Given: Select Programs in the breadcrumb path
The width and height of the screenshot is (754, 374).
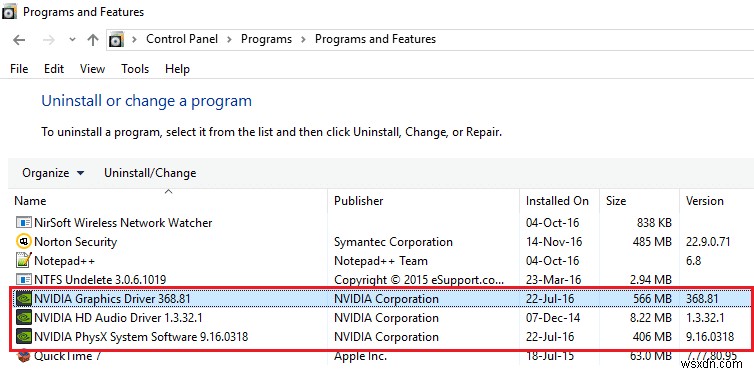Looking at the screenshot, I should 266,39.
